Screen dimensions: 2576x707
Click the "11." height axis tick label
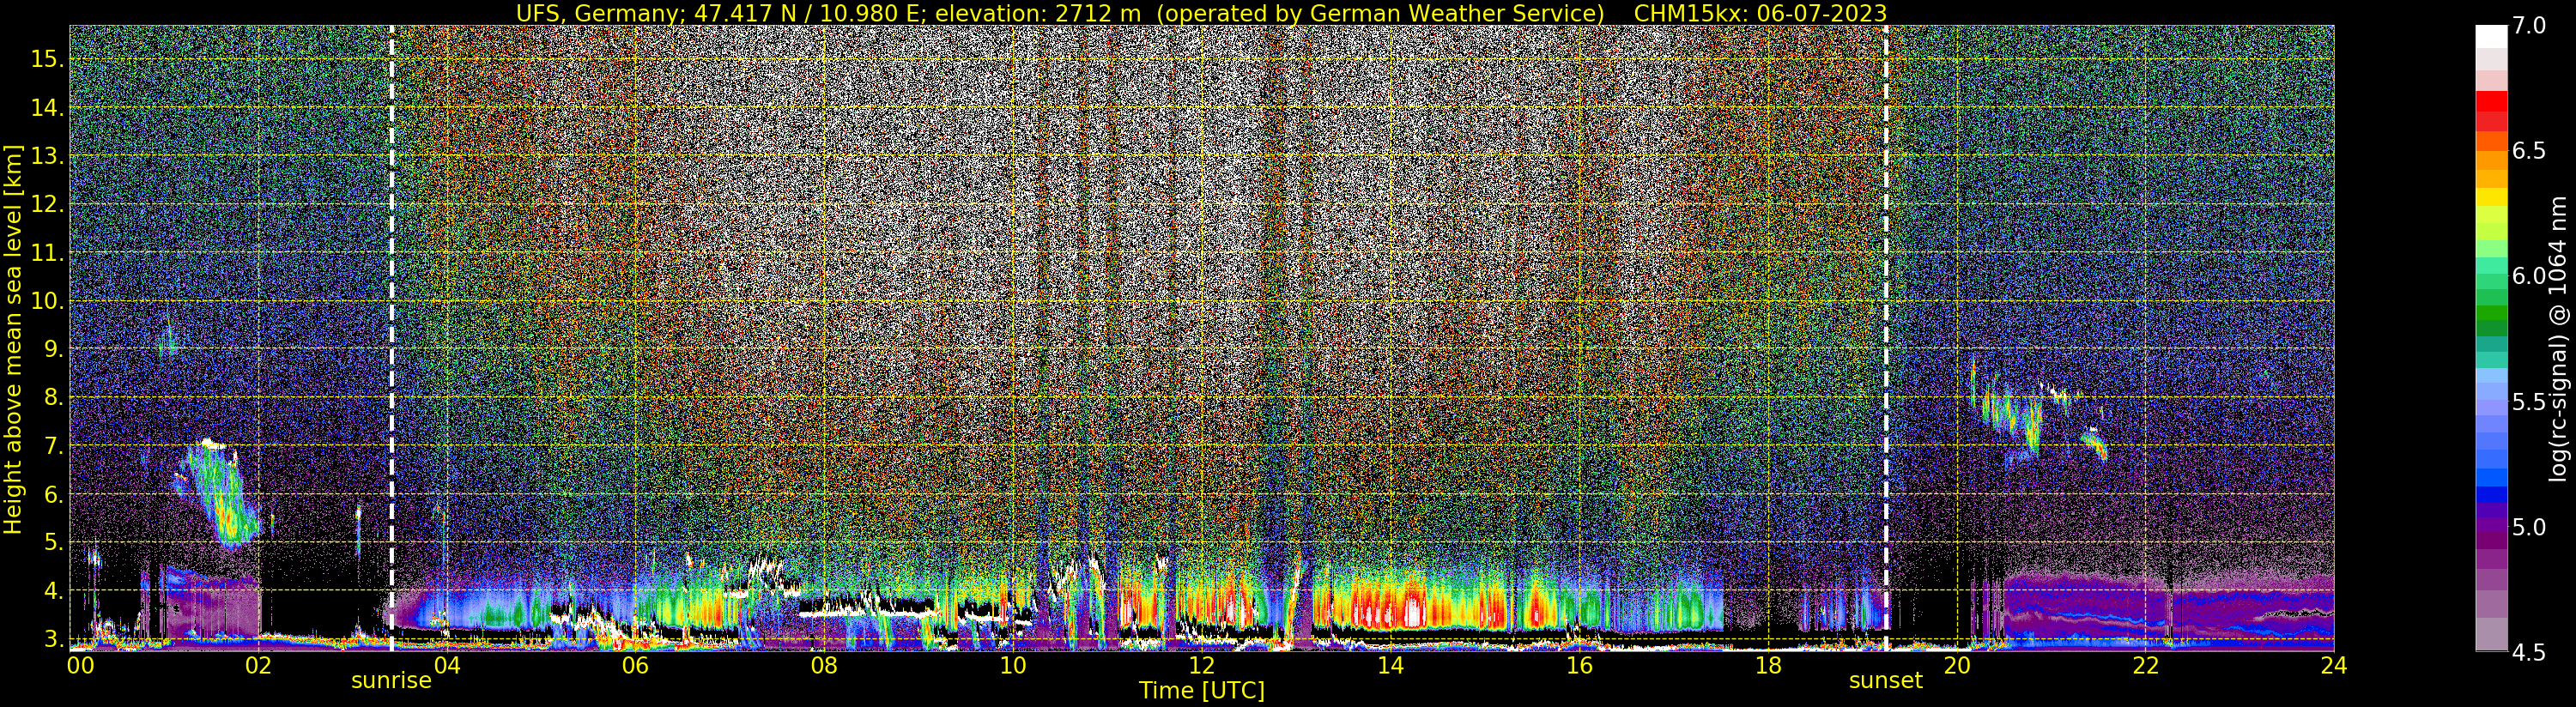coord(47,253)
